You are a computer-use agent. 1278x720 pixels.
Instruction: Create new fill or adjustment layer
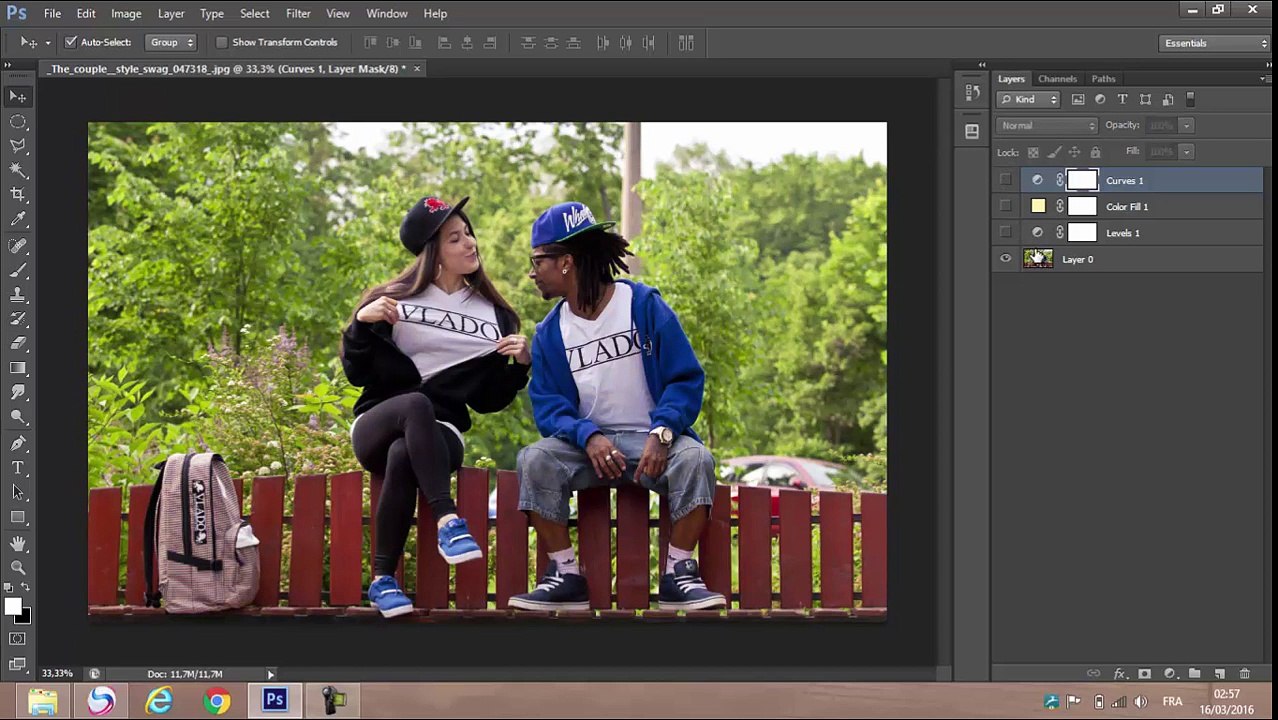tap(1169, 674)
